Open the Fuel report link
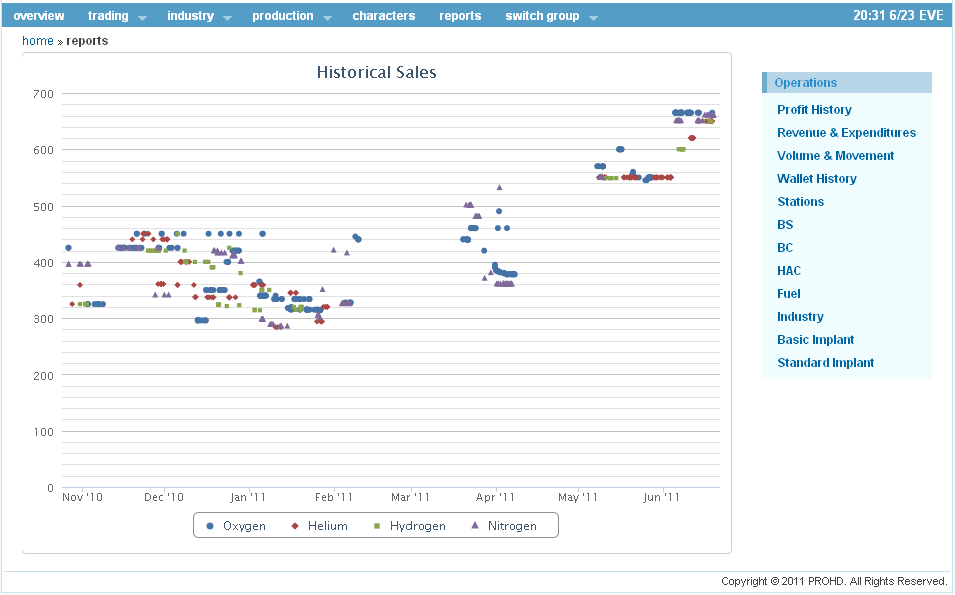Image resolution: width=955 pixels, height=595 pixels. point(788,294)
